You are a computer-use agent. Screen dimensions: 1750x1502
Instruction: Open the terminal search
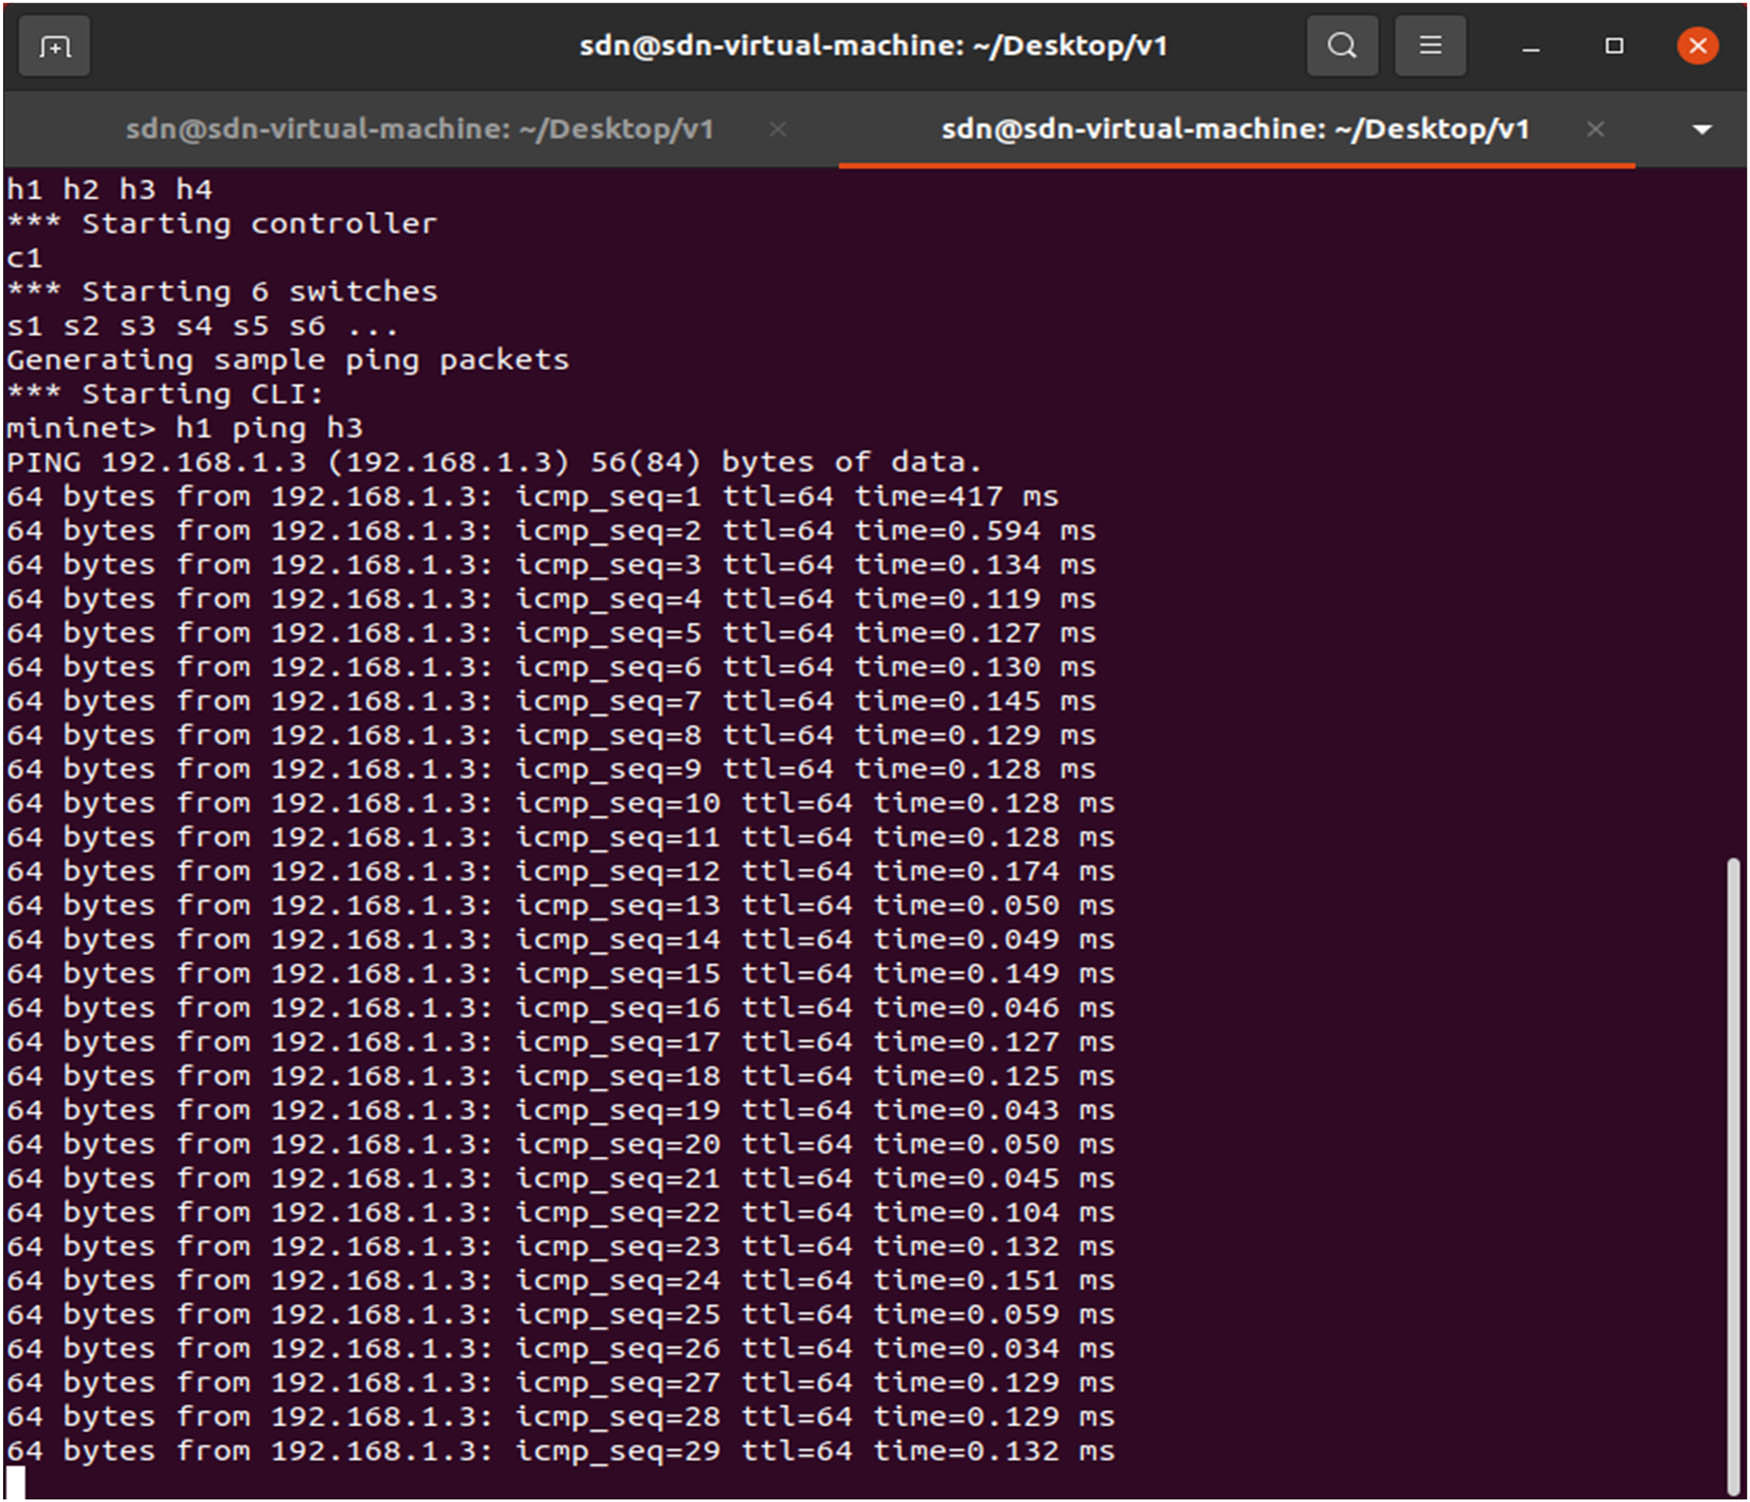pyautogui.click(x=1341, y=45)
